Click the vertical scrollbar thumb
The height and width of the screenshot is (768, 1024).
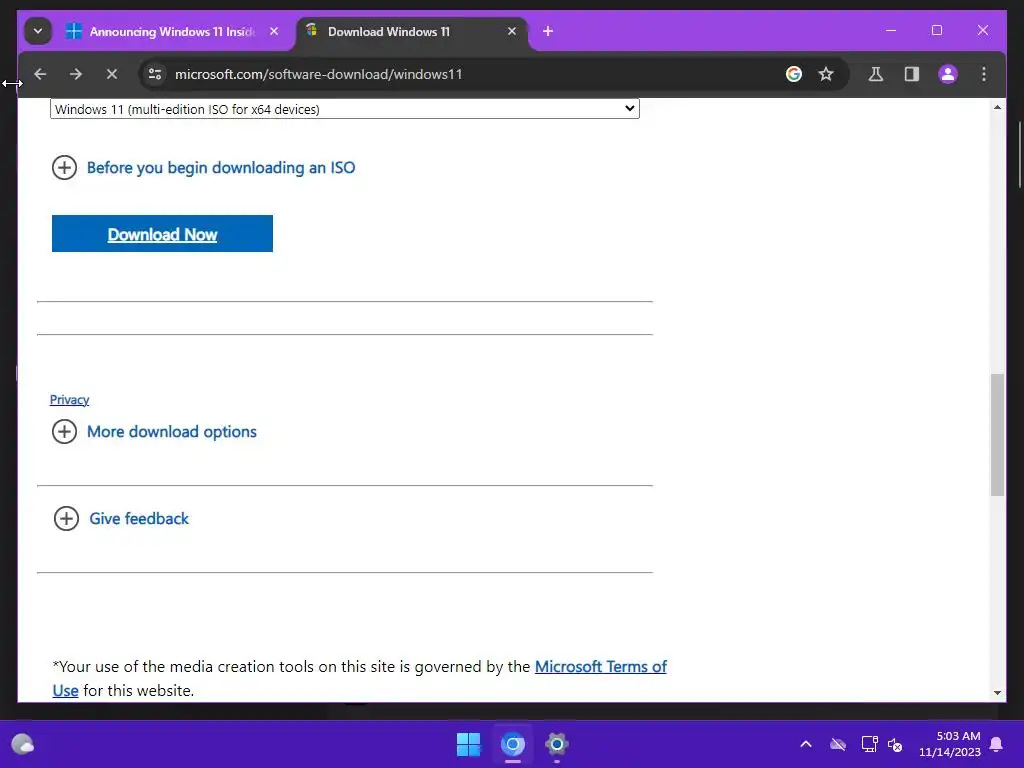click(997, 435)
